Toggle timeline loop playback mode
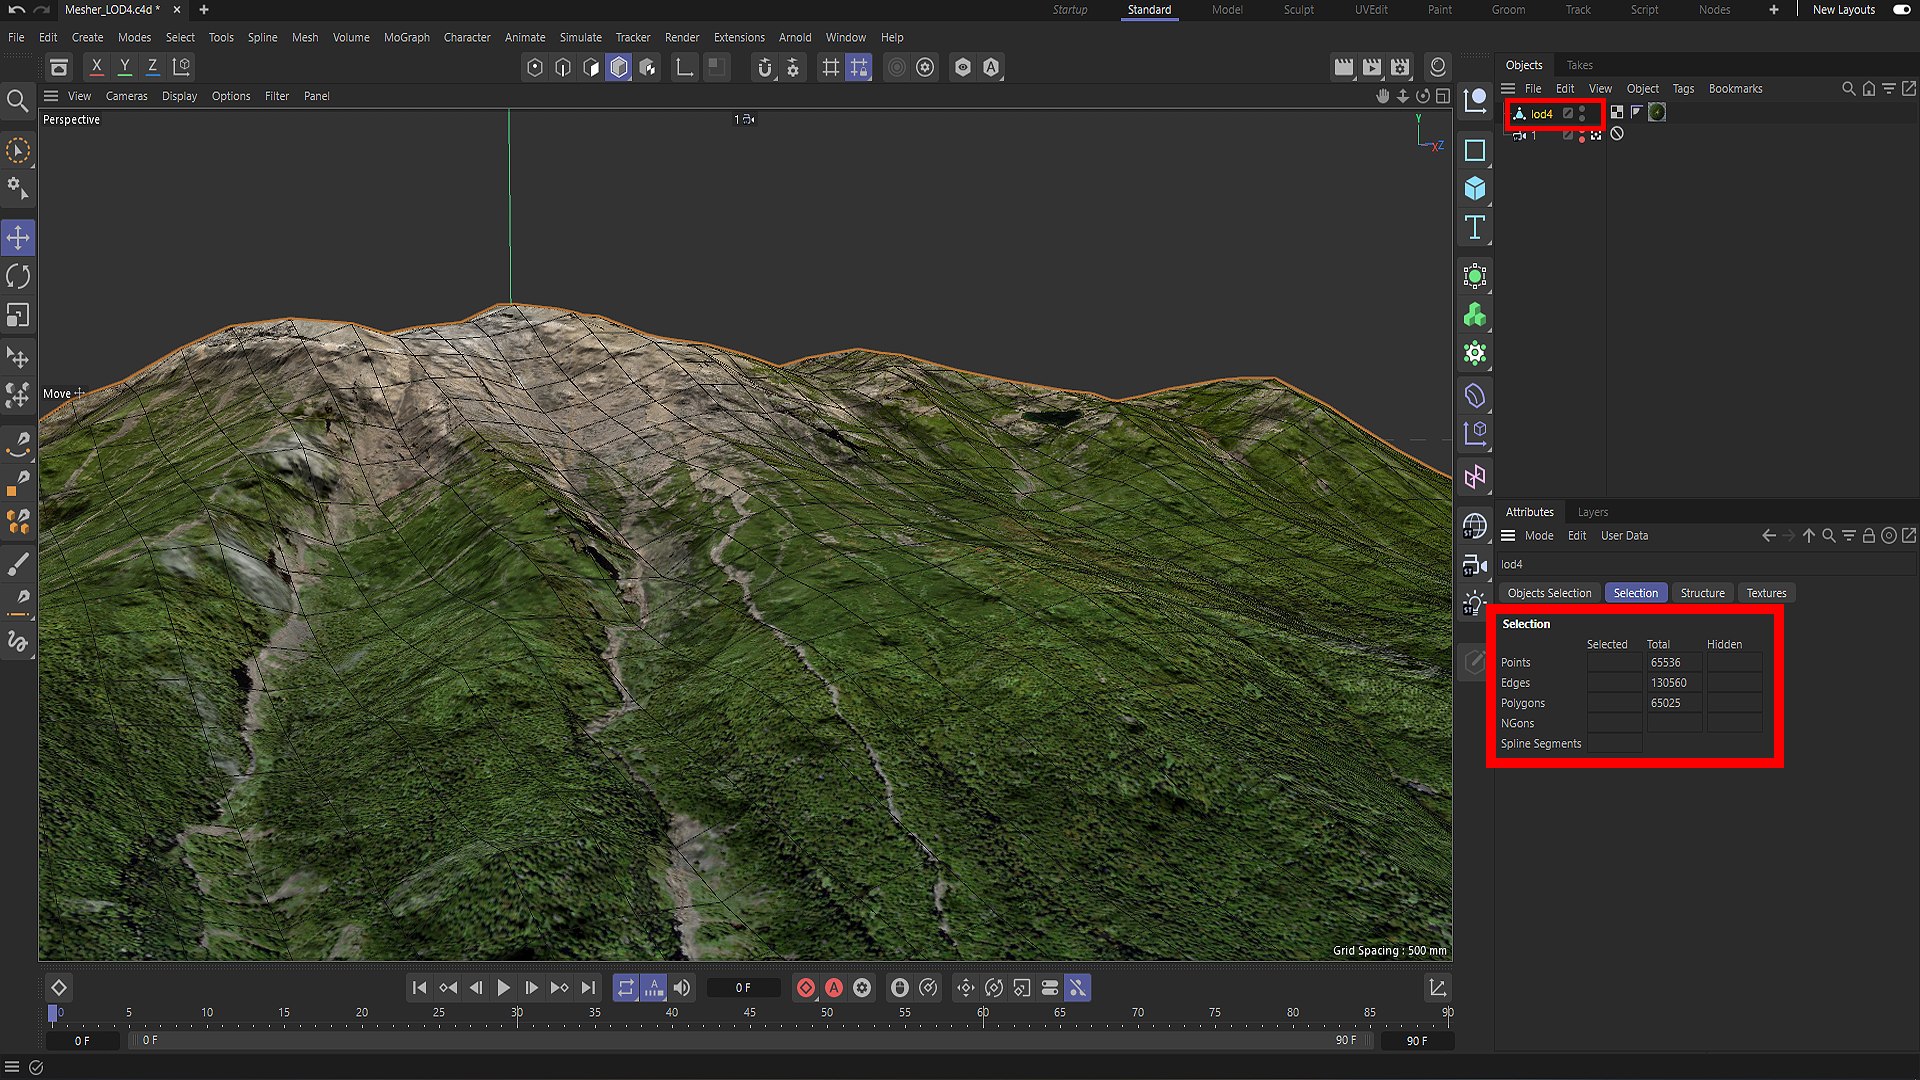1920x1080 pixels. (626, 988)
